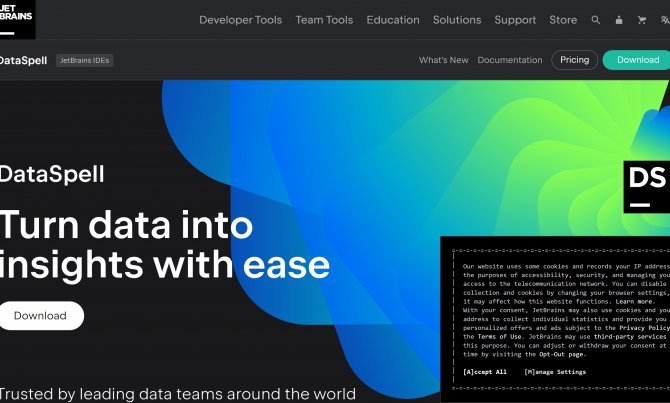This screenshot has width=670, height=403.
Task: Open the JetBrains logo home link
Action: coord(17,19)
